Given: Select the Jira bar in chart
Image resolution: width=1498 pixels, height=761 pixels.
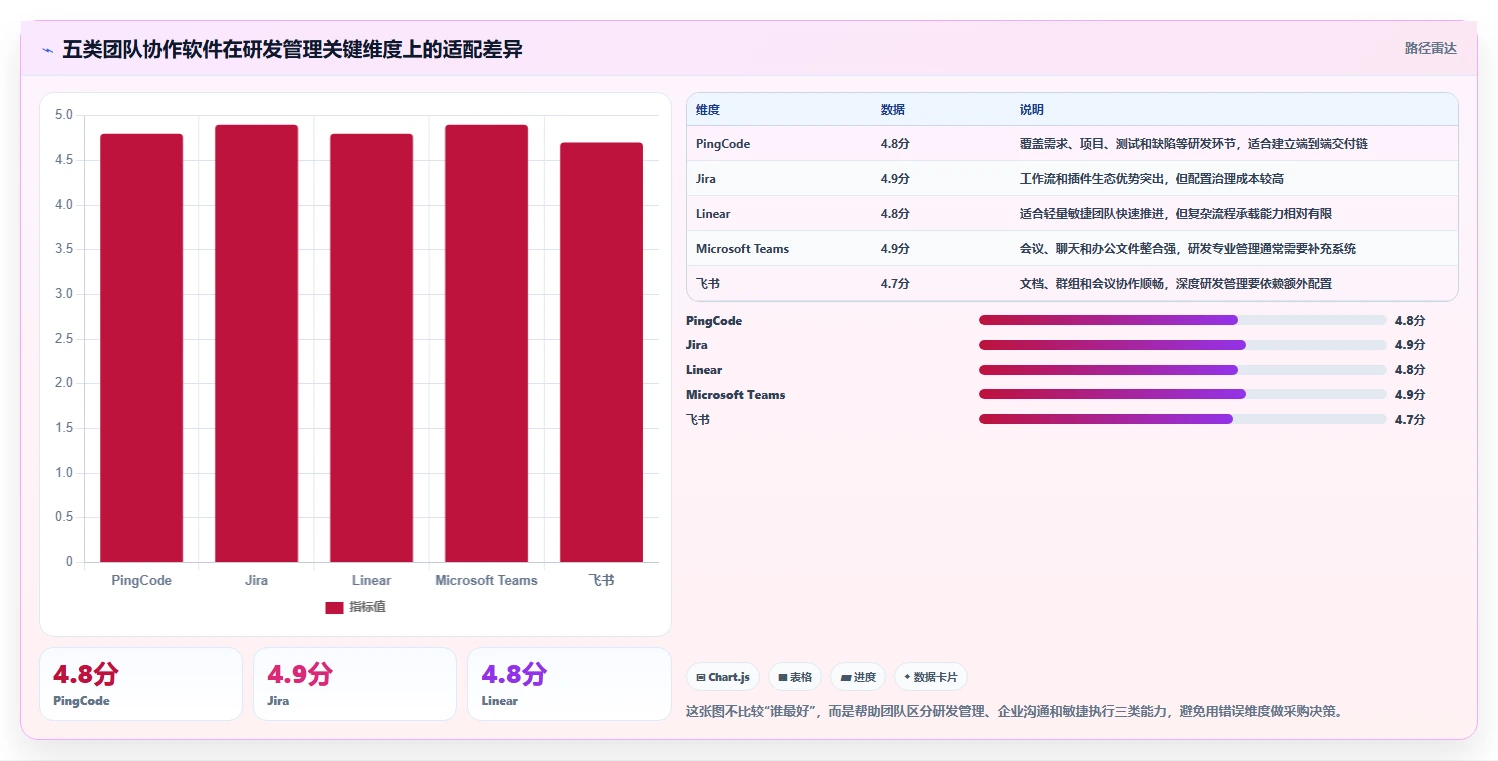Looking at the screenshot, I should 256,343.
